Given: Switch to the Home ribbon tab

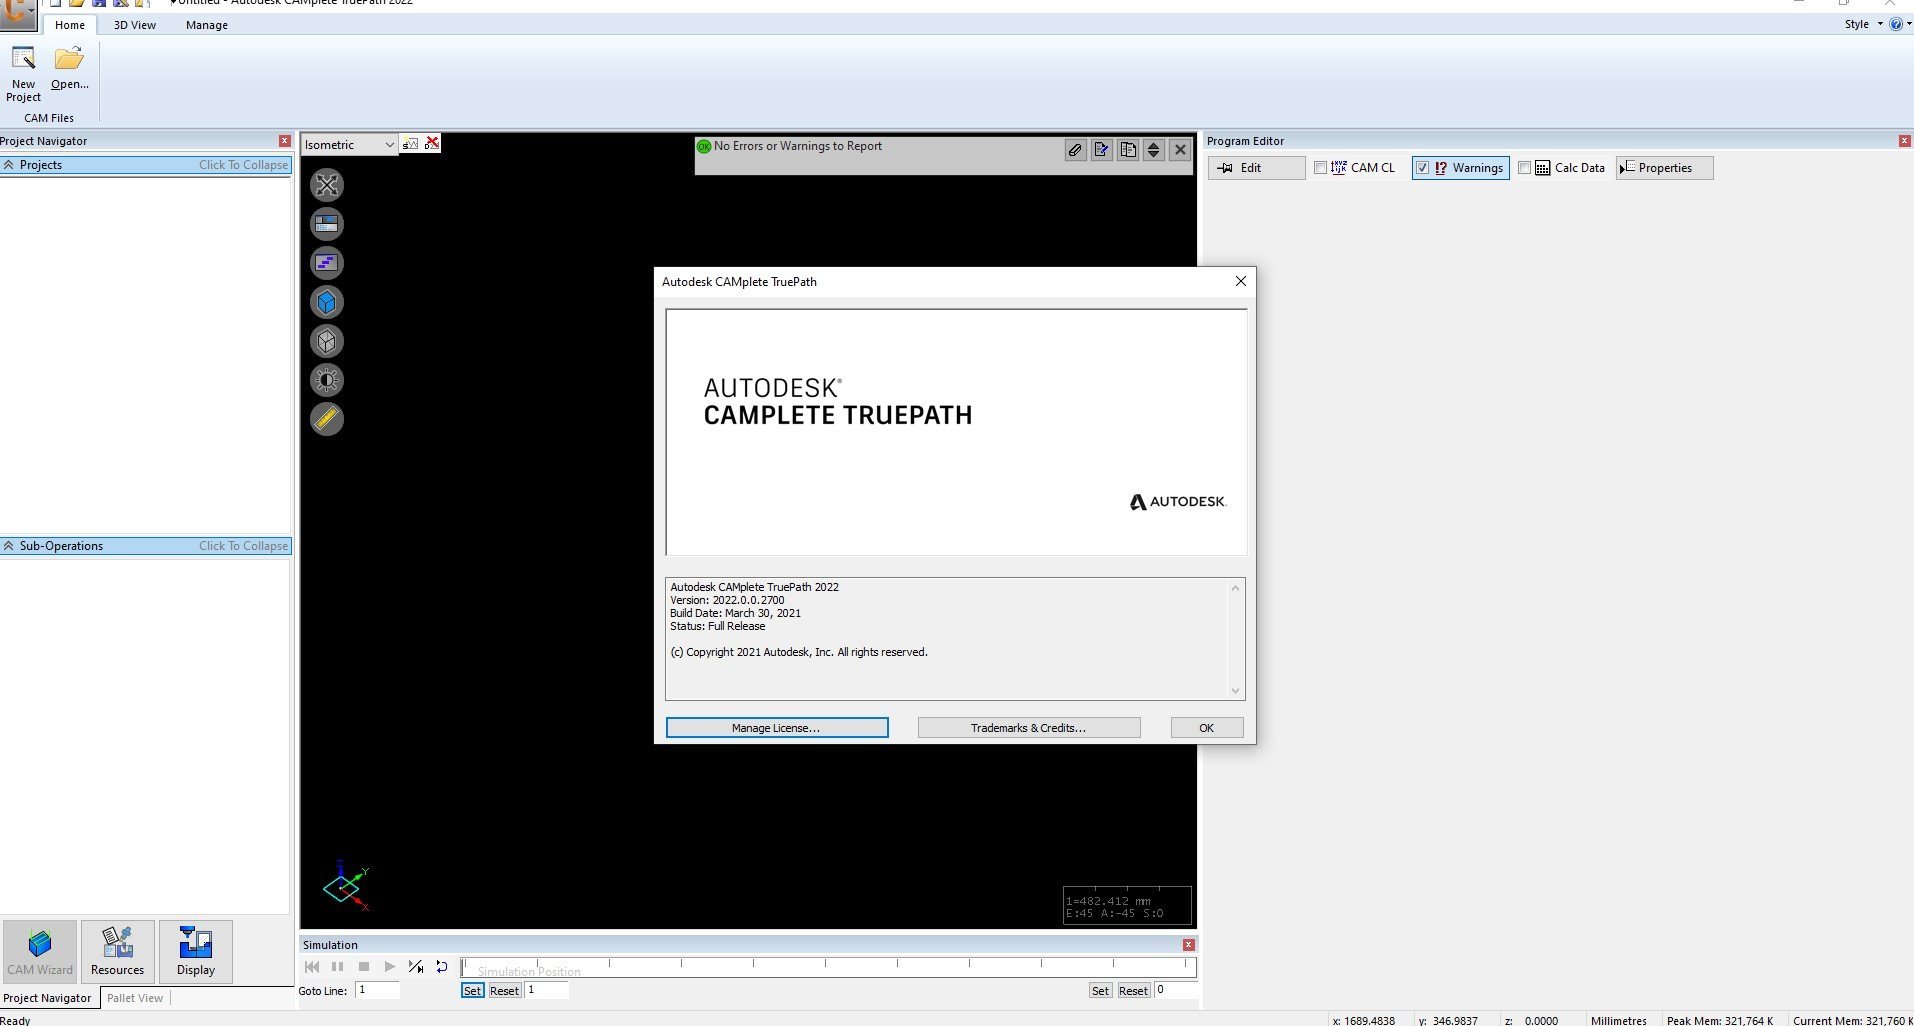Looking at the screenshot, I should tap(70, 25).
